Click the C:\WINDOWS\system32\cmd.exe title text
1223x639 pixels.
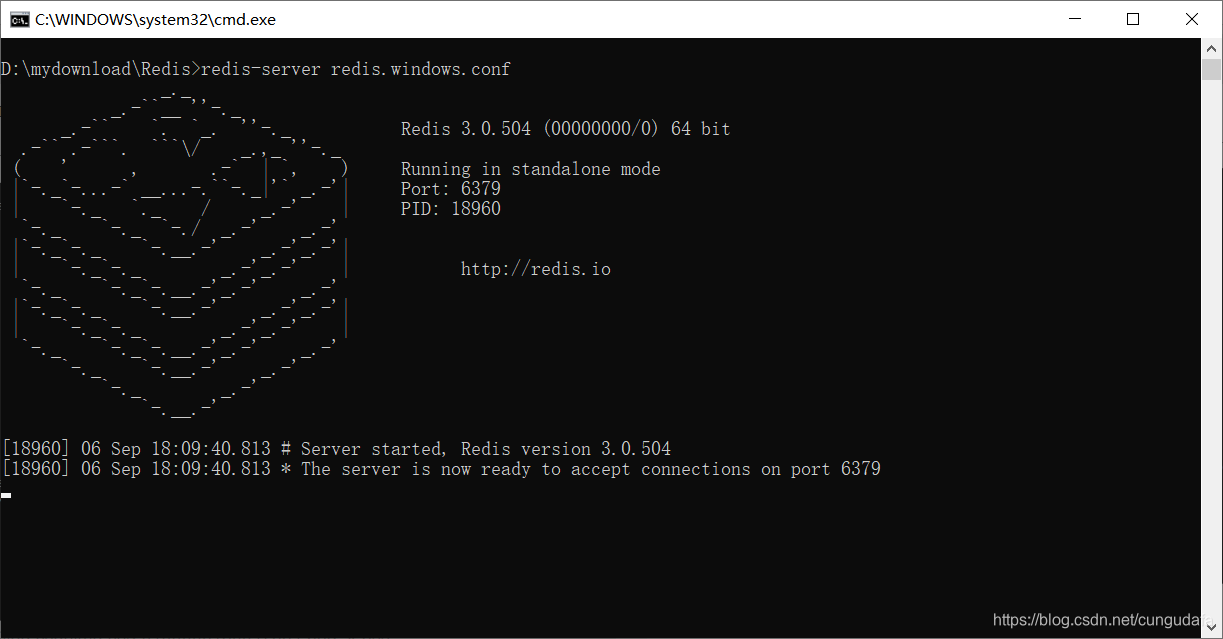point(157,18)
